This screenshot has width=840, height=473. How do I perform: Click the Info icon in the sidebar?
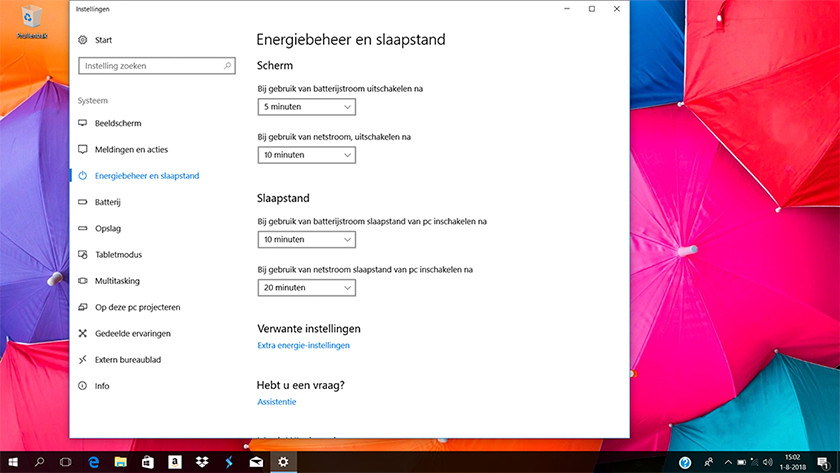pyautogui.click(x=83, y=386)
